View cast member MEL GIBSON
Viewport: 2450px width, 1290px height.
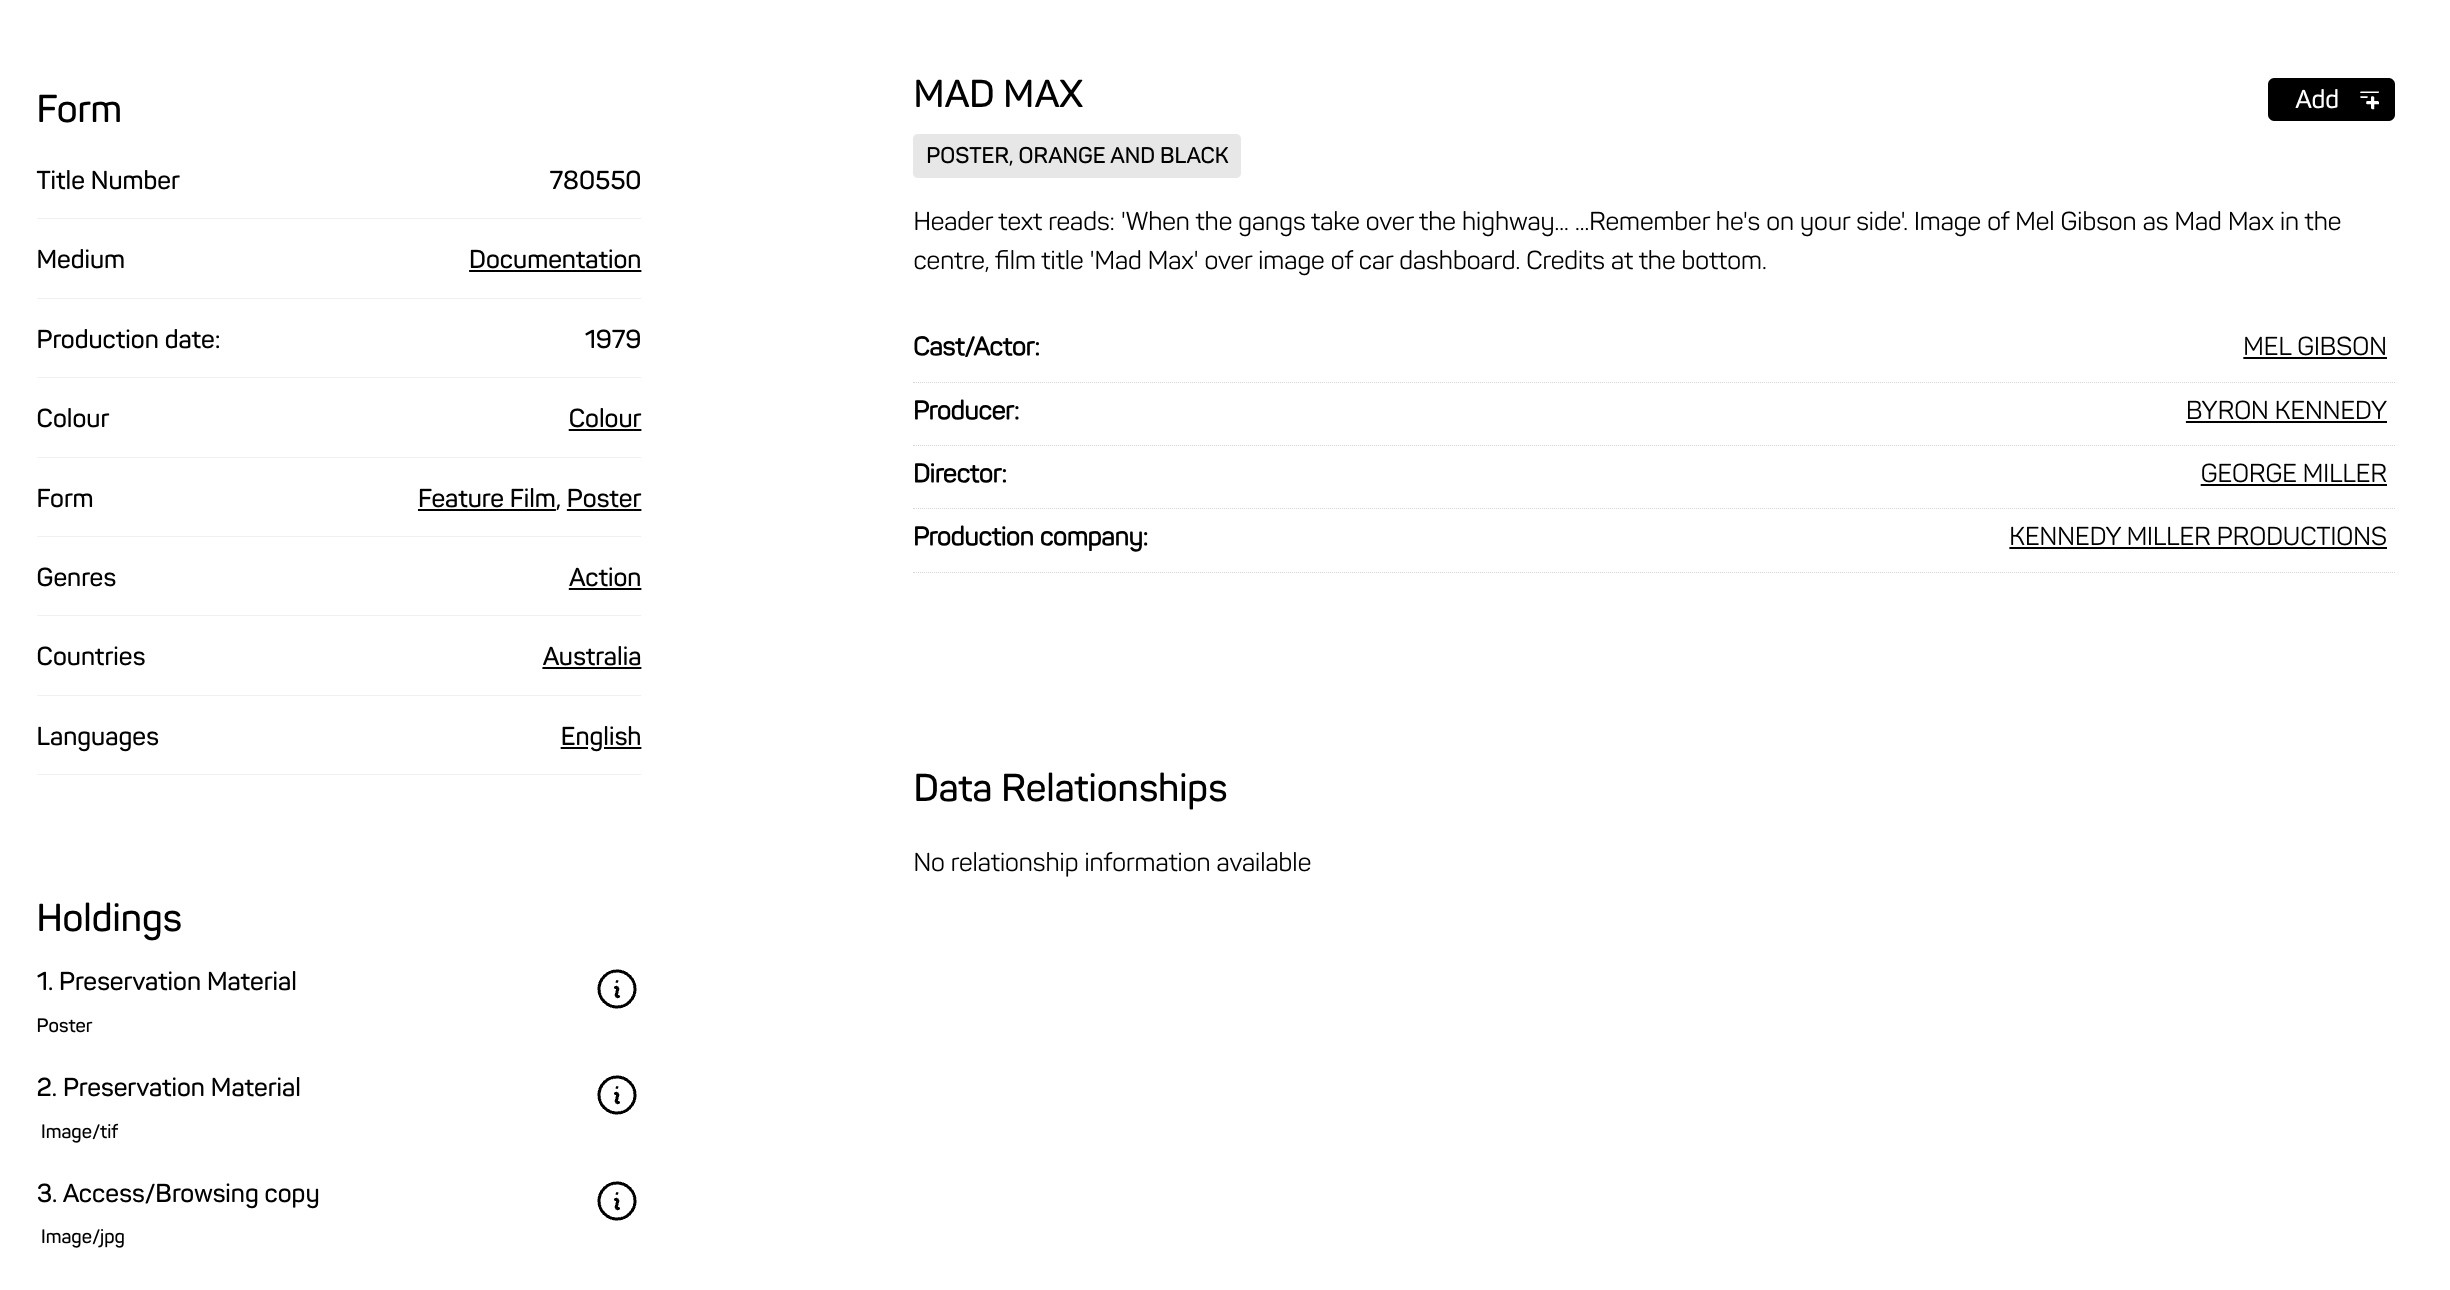[x=2314, y=347]
